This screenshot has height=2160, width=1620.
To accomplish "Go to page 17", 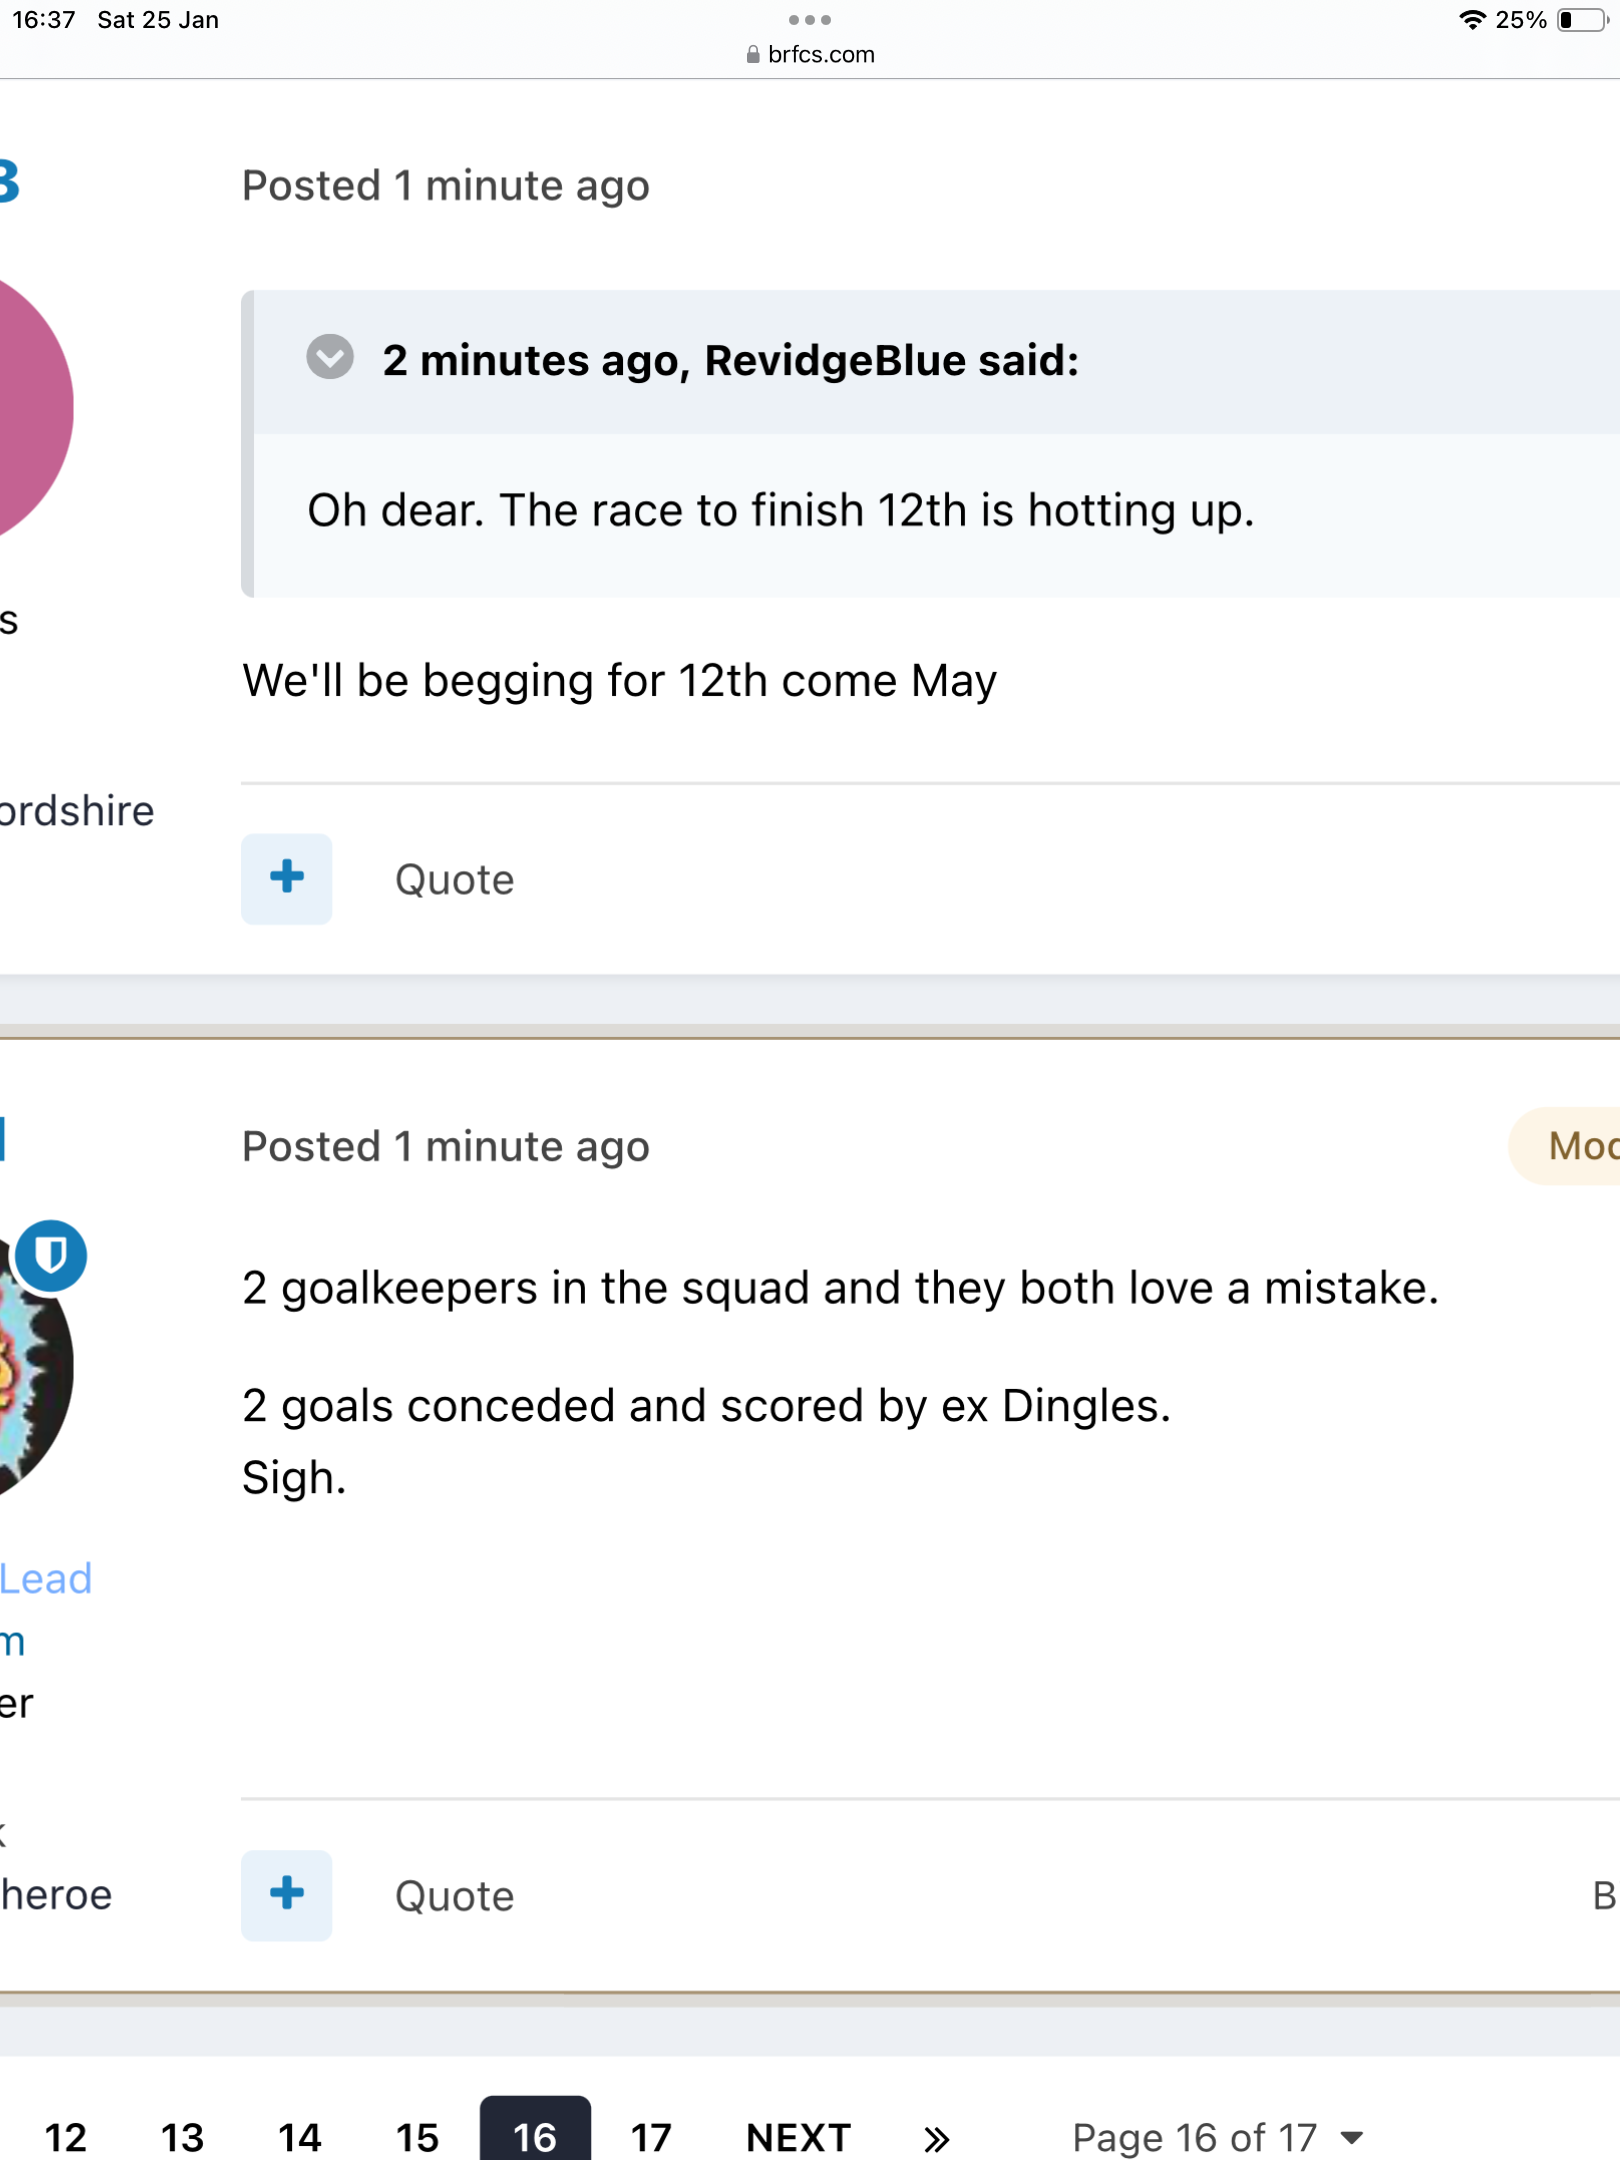I will [x=651, y=2138].
